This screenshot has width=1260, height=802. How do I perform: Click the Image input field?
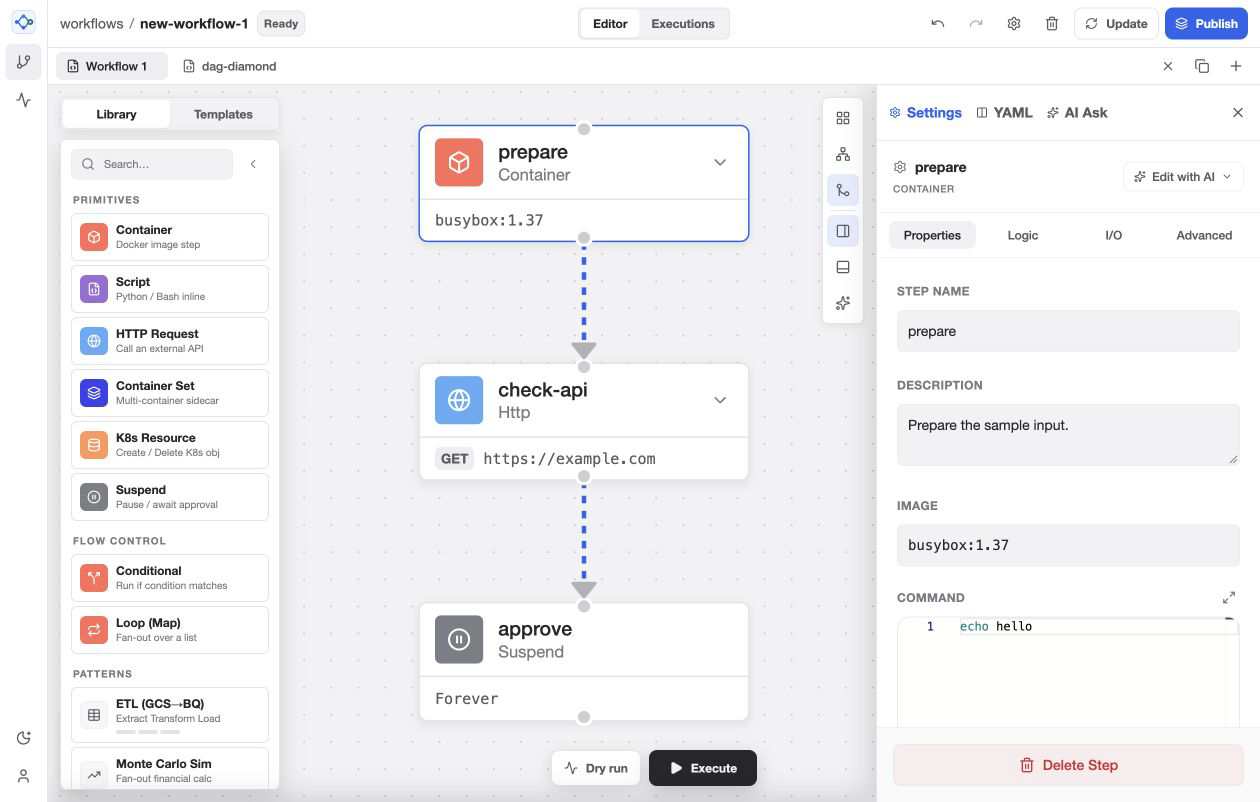point(1068,545)
